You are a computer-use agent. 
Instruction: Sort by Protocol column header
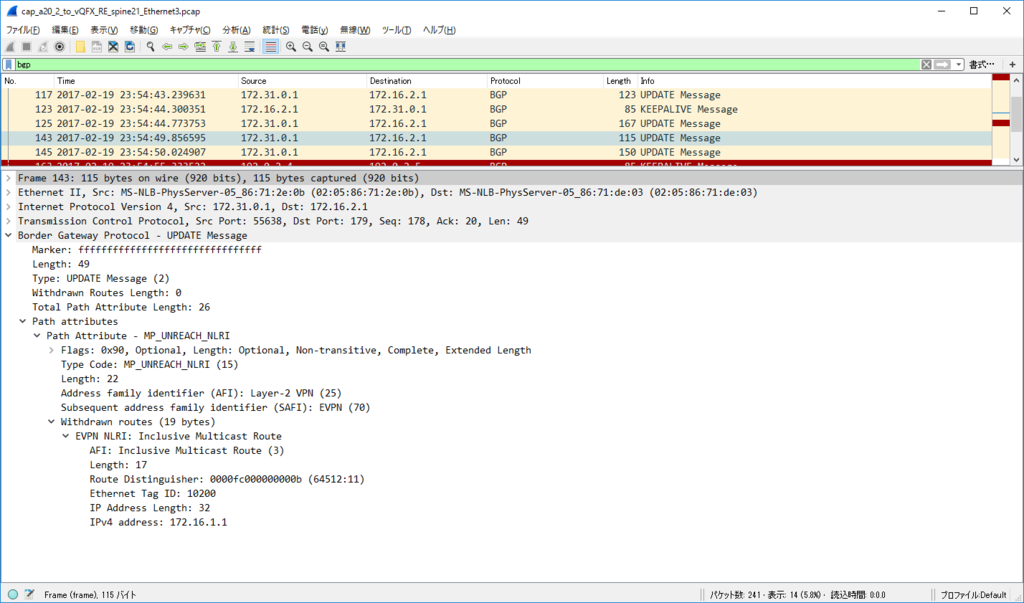(545, 81)
